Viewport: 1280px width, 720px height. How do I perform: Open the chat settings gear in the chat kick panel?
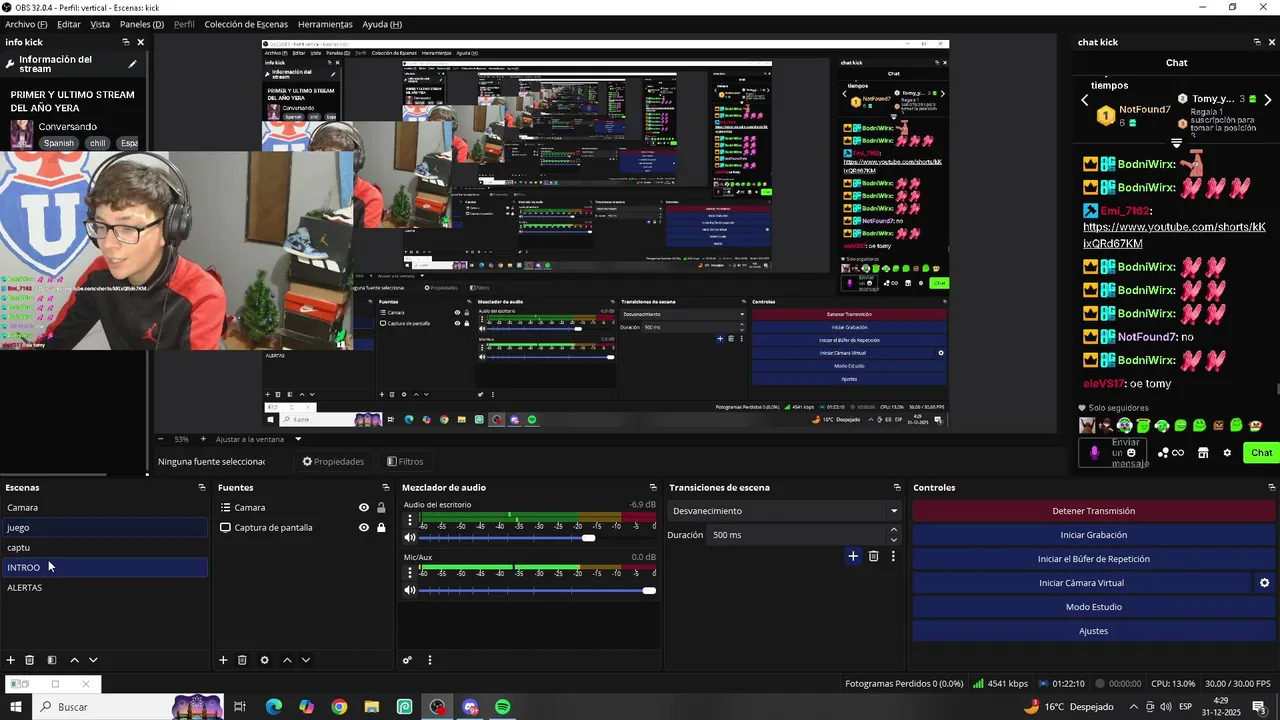(x=1227, y=453)
